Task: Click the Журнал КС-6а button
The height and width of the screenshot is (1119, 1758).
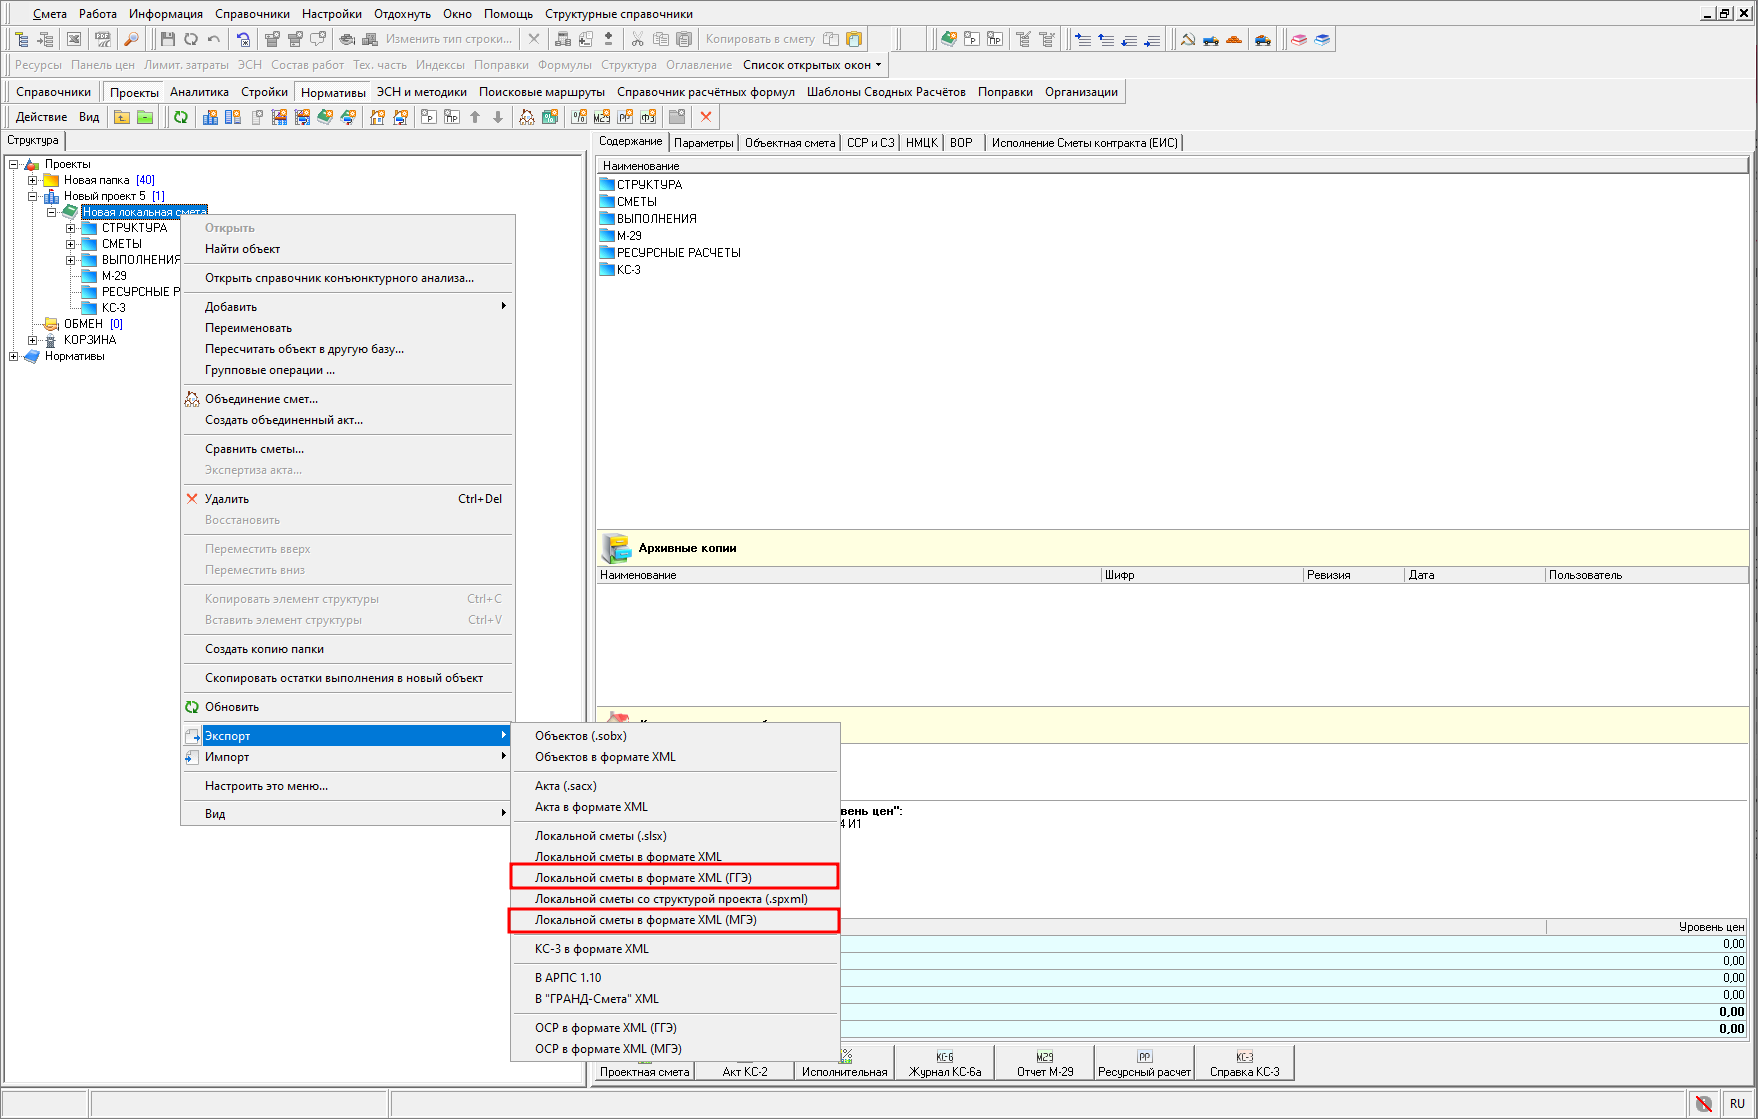Action: 944,1063
